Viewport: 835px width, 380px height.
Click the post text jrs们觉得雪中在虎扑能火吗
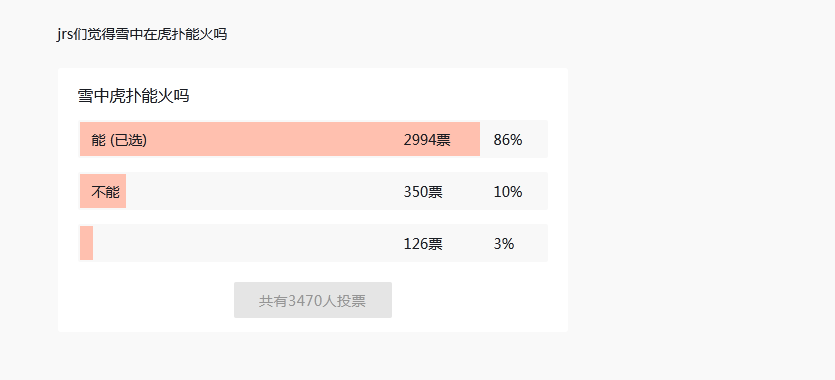(142, 35)
